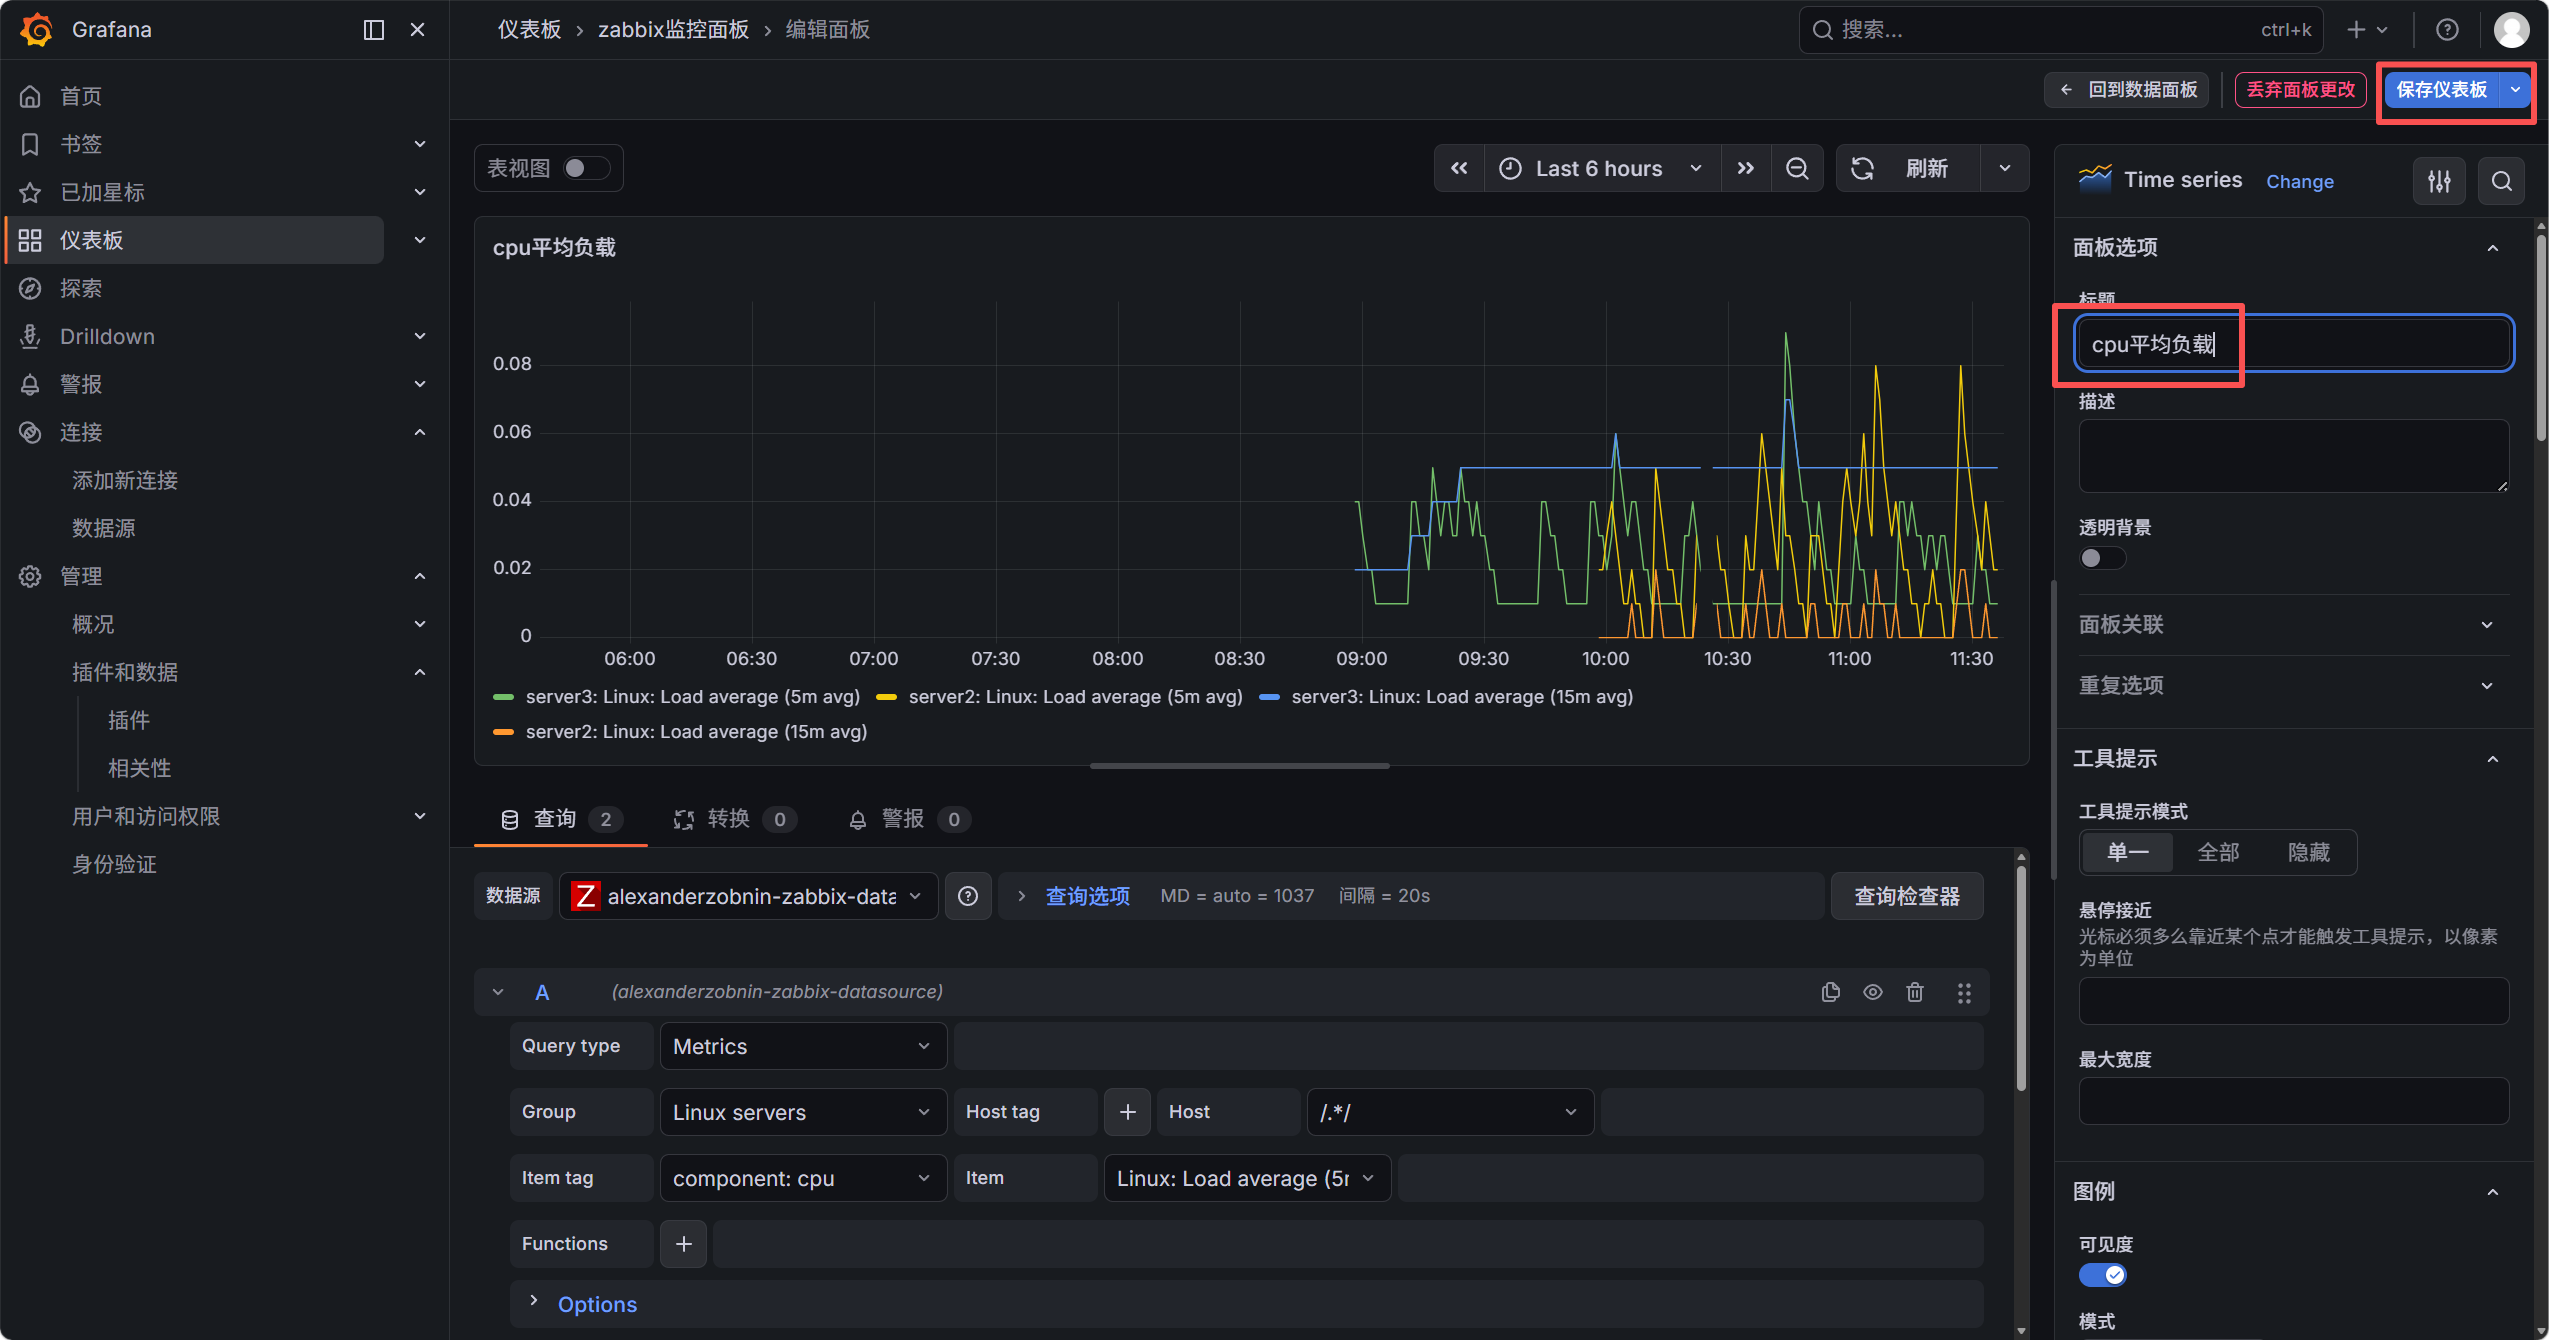
Task: Open the Query type Metrics dropdown
Action: point(803,1046)
